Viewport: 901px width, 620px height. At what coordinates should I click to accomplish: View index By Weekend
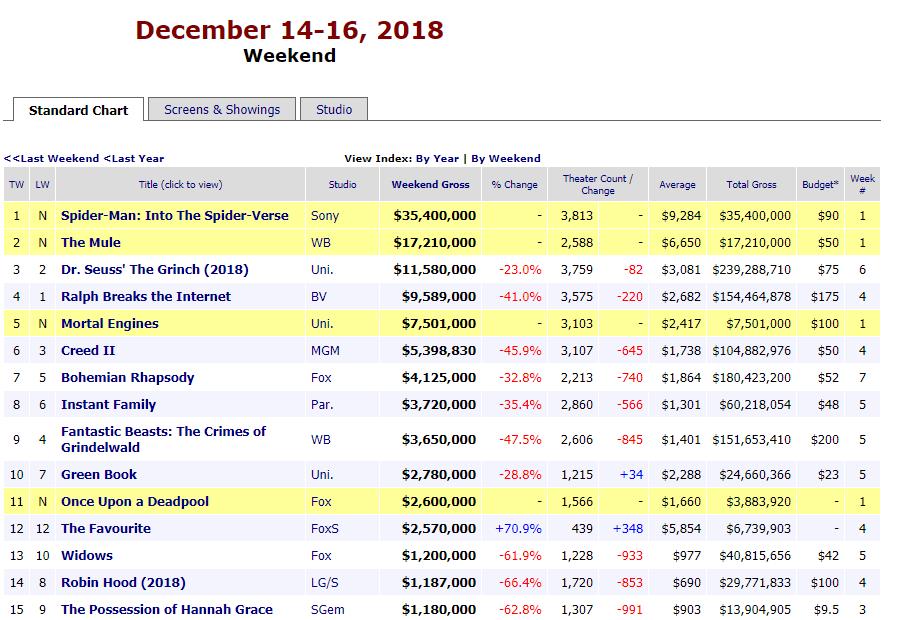pyautogui.click(x=506, y=158)
